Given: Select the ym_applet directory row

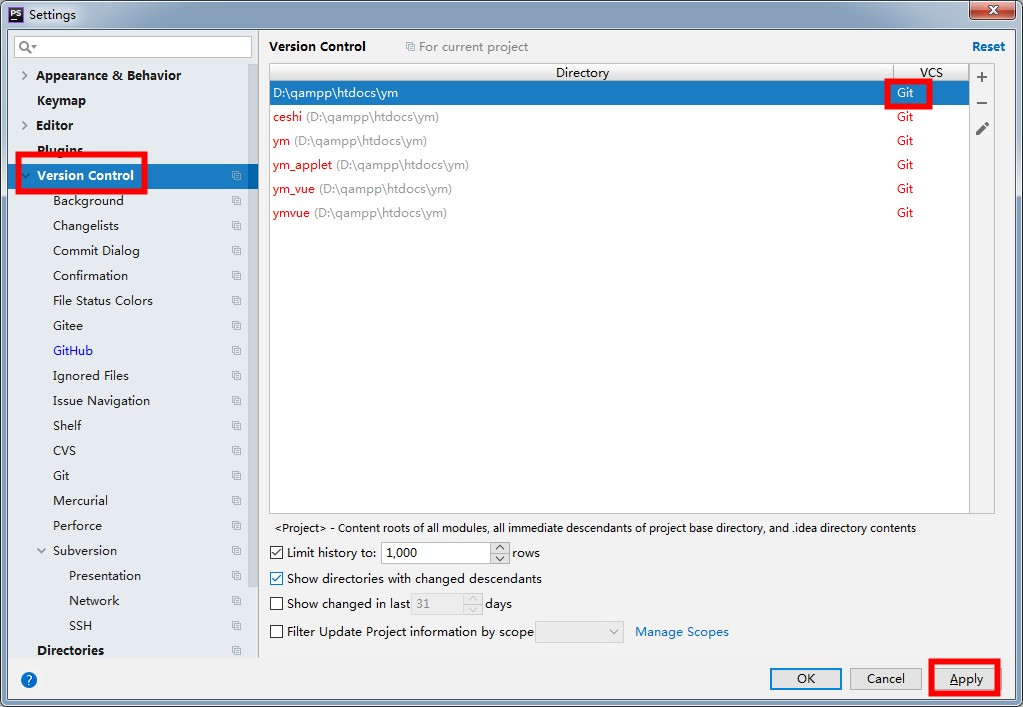Looking at the screenshot, I should pos(619,165).
